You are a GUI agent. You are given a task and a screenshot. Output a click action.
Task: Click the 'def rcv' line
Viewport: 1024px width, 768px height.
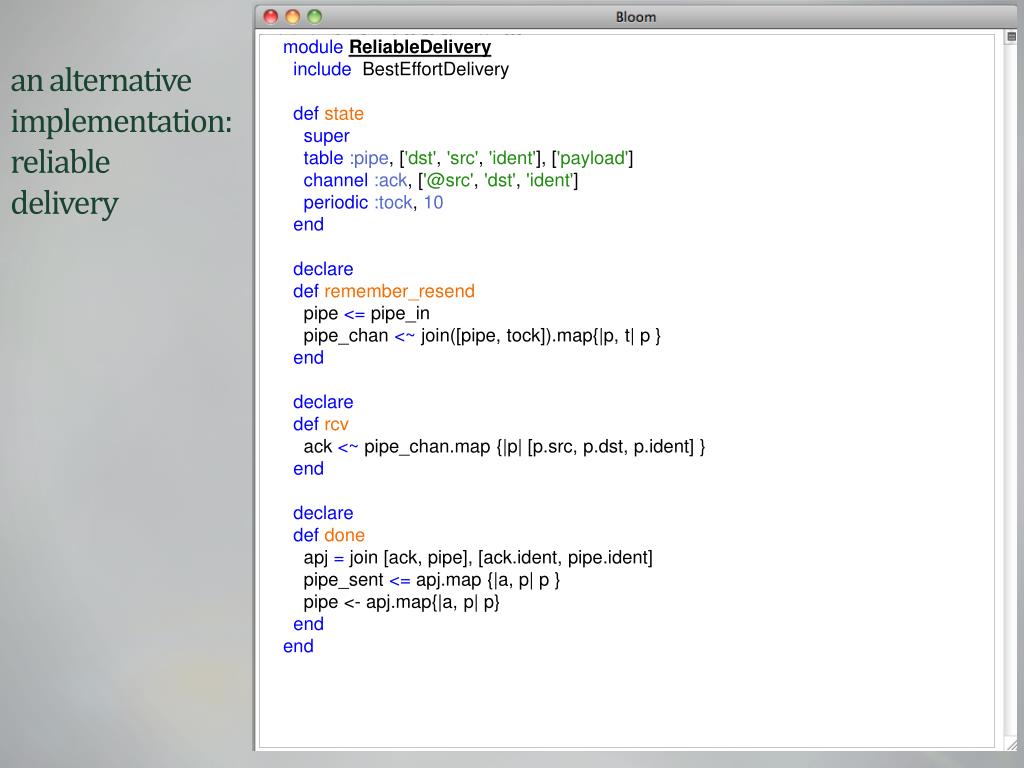click(x=321, y=424)
